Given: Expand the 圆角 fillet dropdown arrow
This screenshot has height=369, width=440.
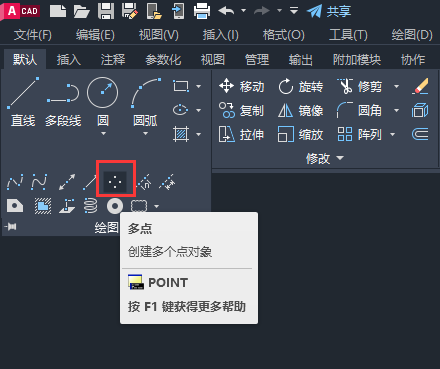Looking at the screenshot, I should pyautogui.click(x=396, y=110).
